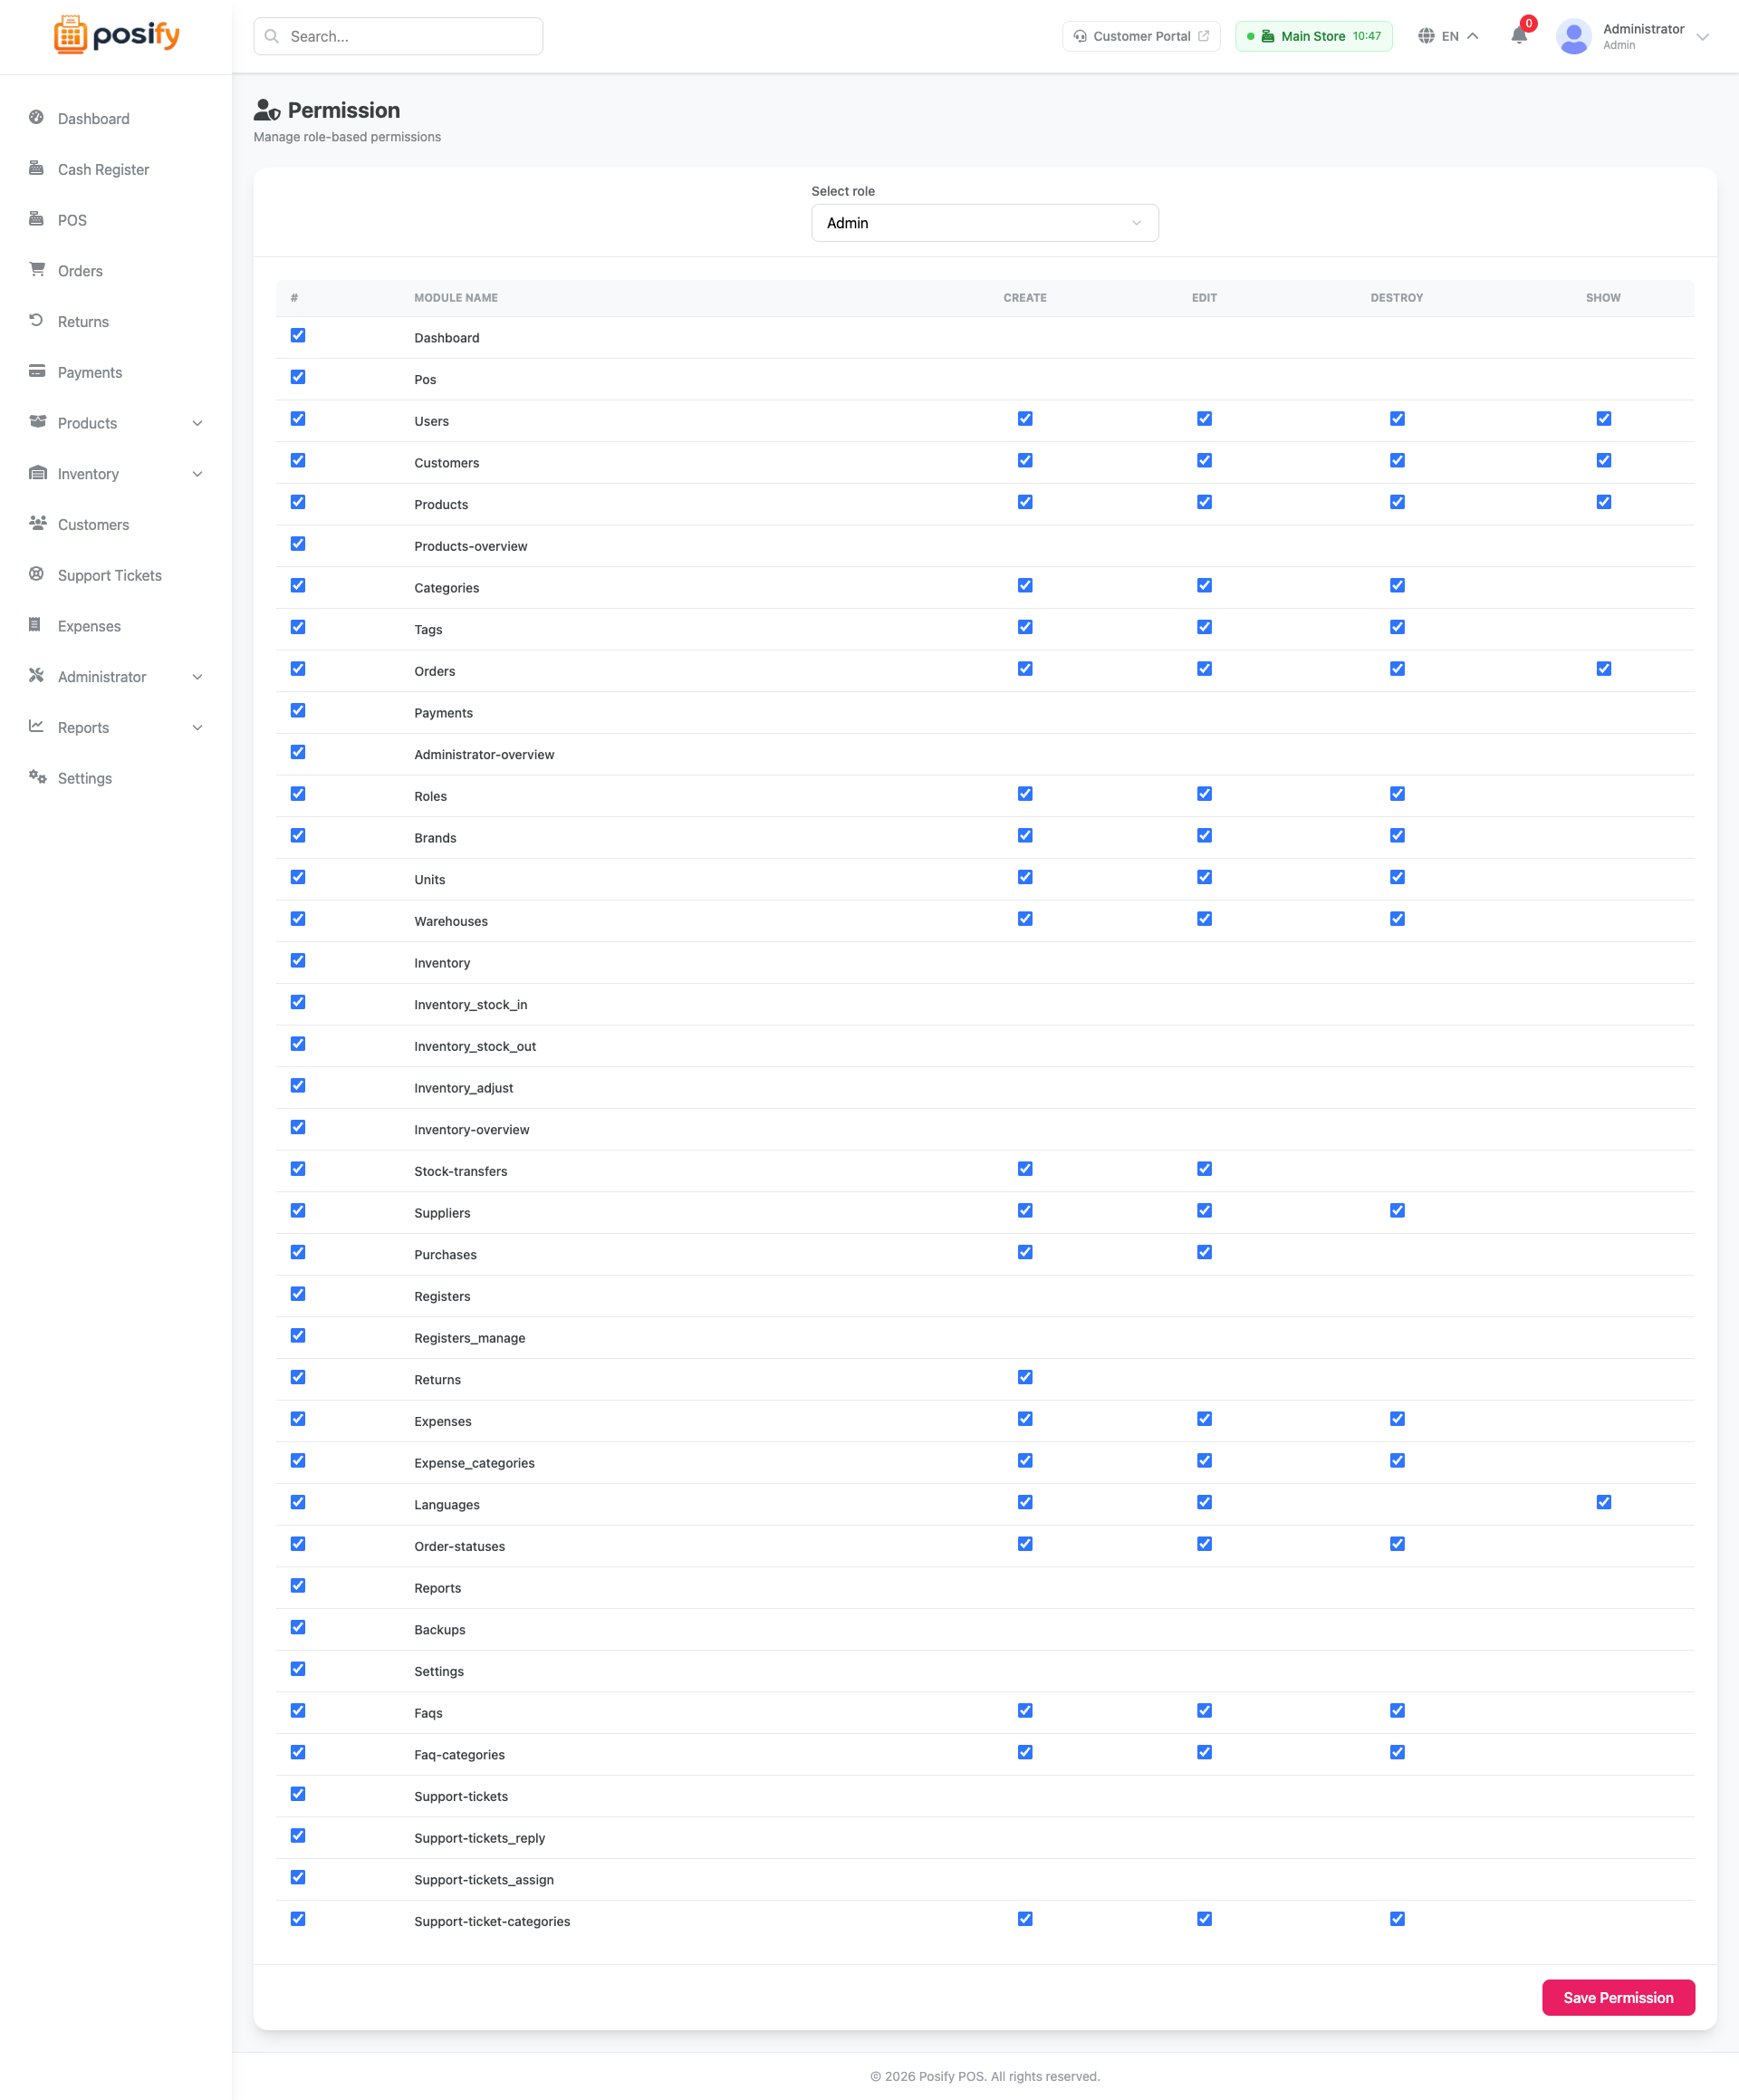The image size is (1739, 2100).
Task: Click the Settings gears icon
Action: 37,777
